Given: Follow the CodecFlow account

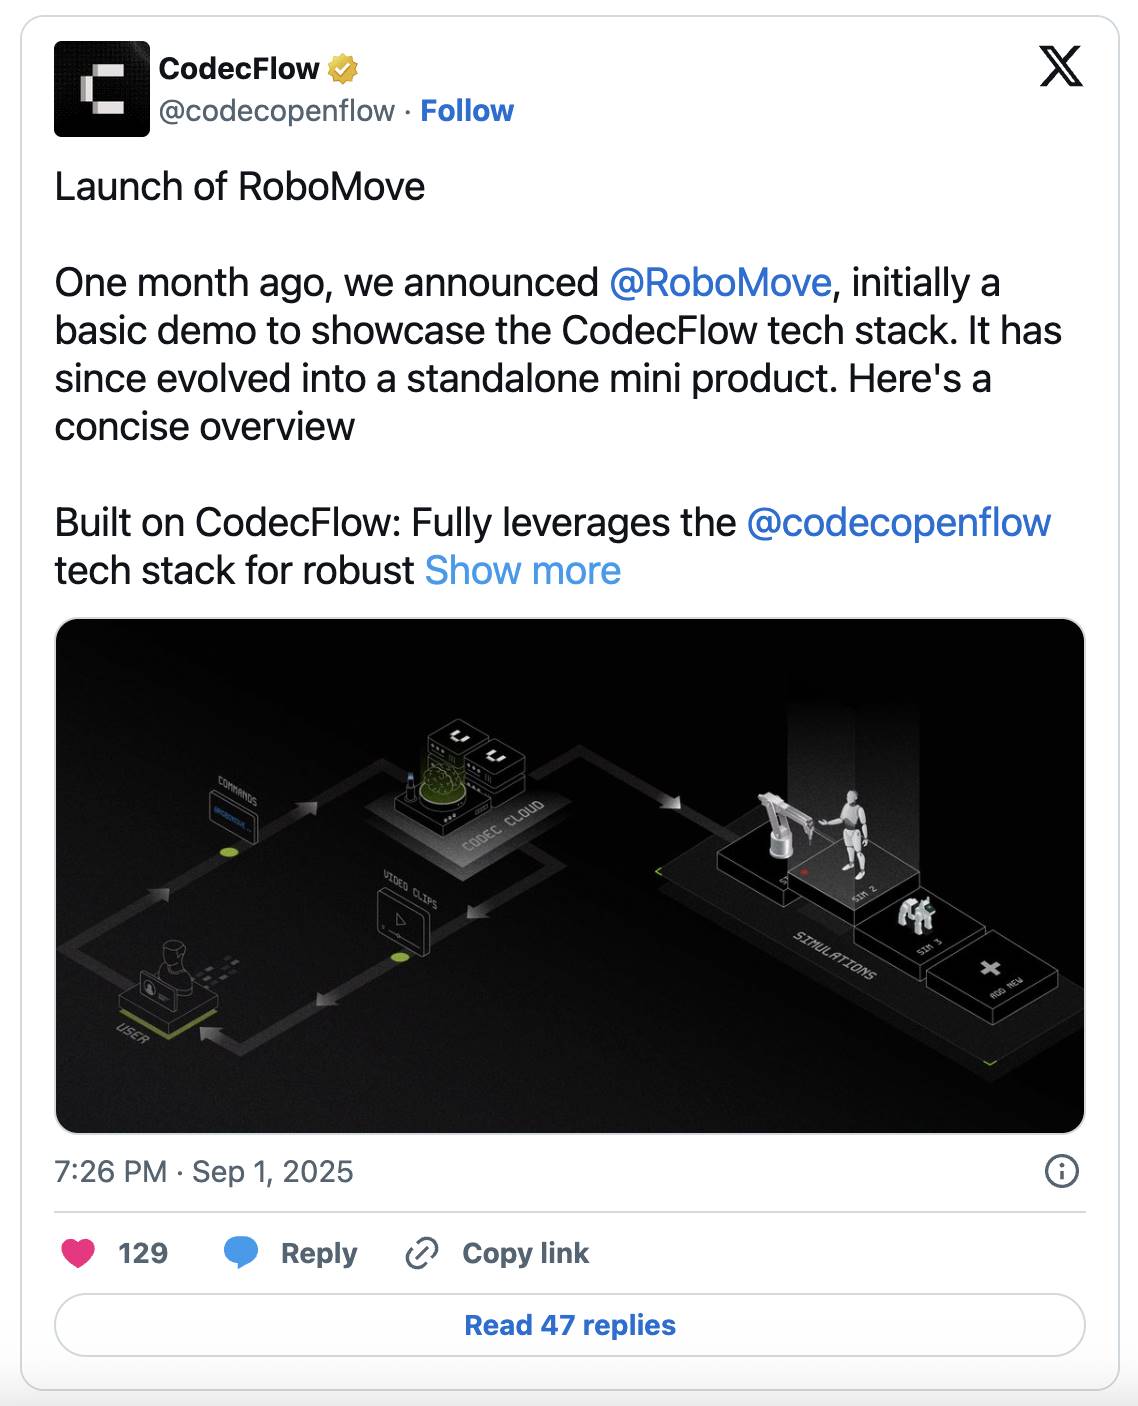Looking at the screenshot, I should point(467,111).
